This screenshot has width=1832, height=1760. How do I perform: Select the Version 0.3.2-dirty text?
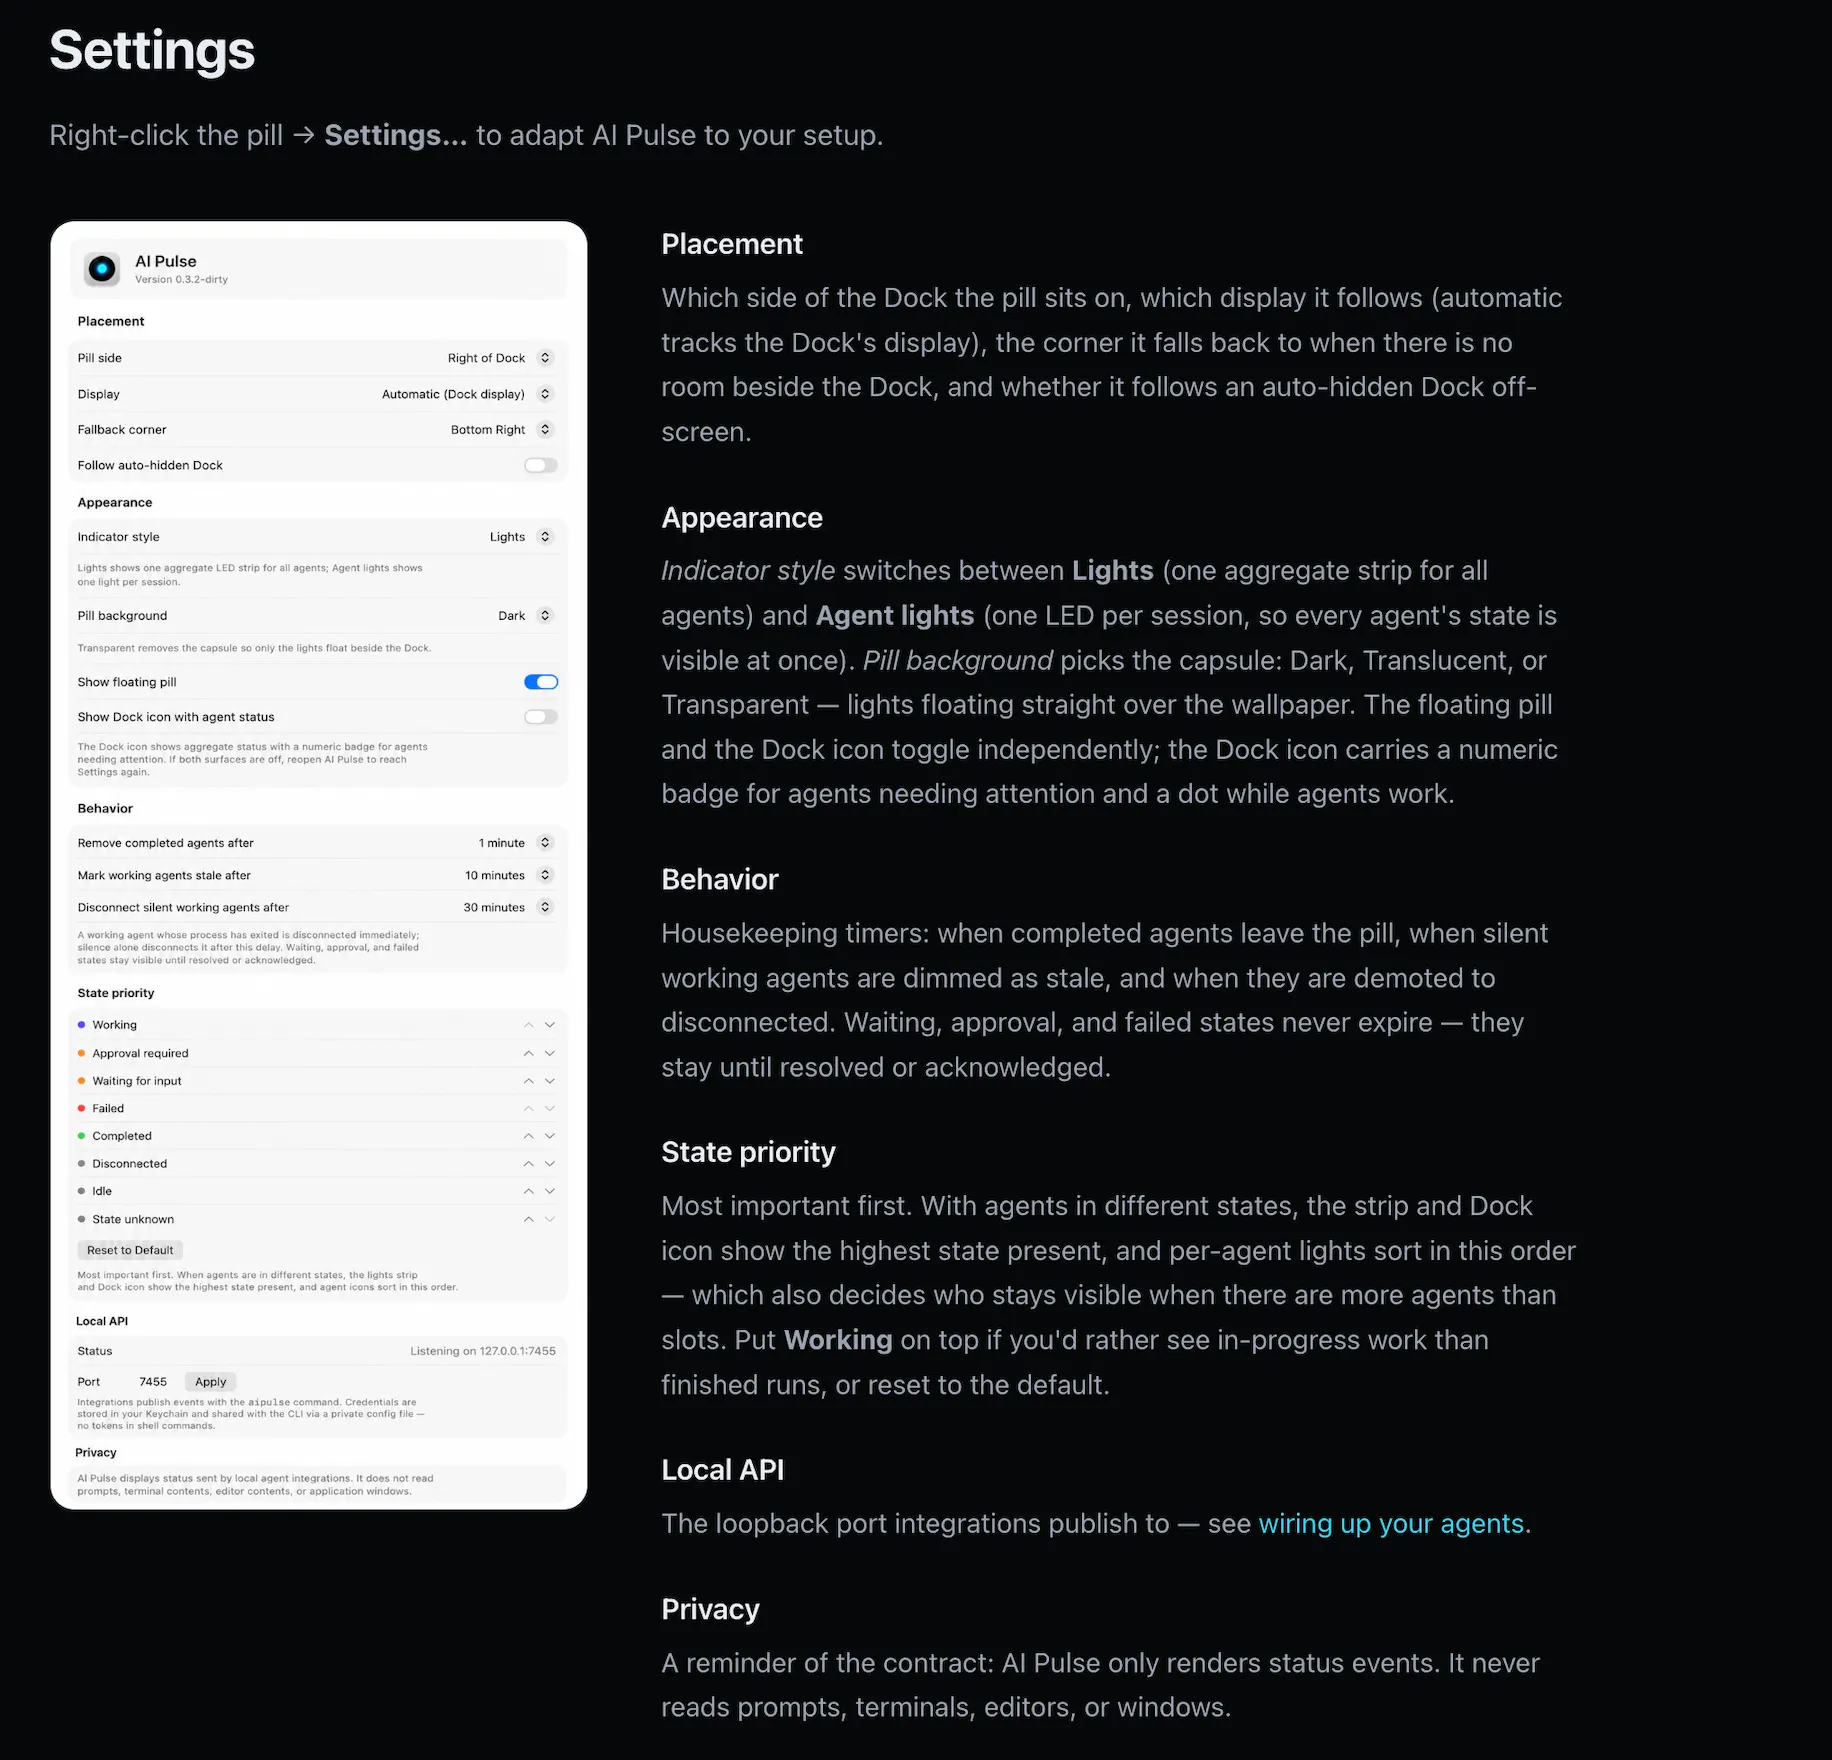[181, 280]
